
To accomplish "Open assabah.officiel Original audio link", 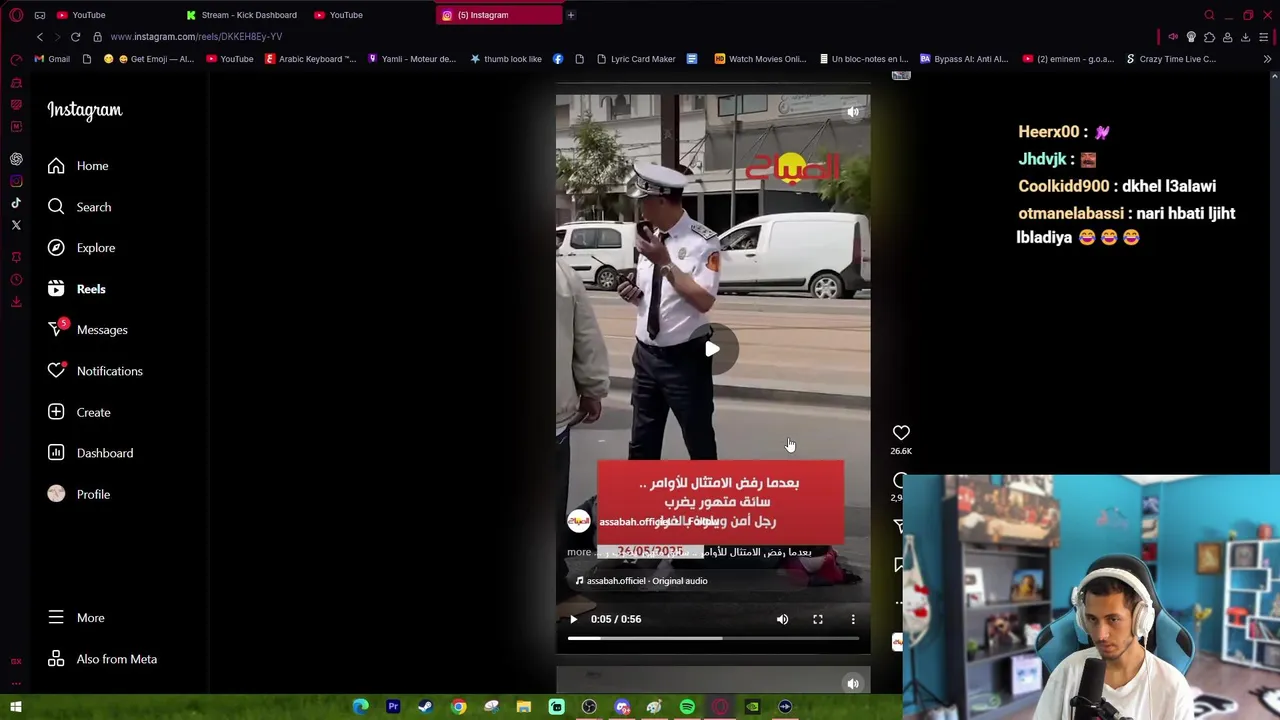I will tap(641, 581).
